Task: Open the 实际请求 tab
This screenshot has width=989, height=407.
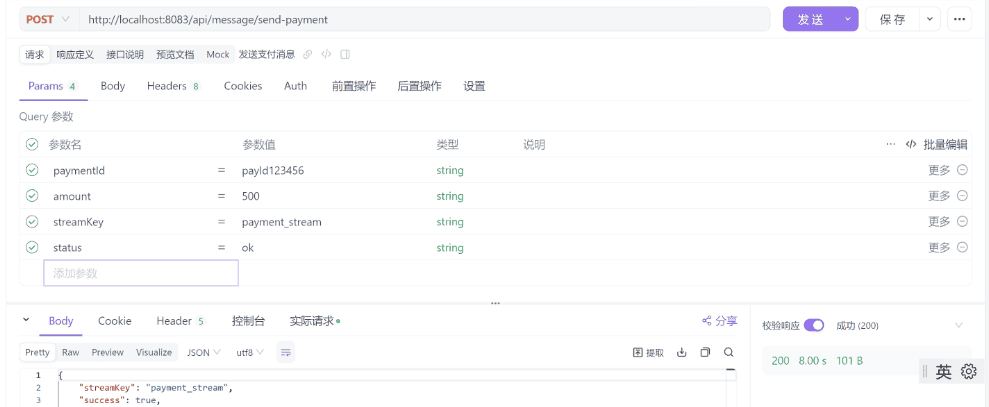Action: [314, 321]
